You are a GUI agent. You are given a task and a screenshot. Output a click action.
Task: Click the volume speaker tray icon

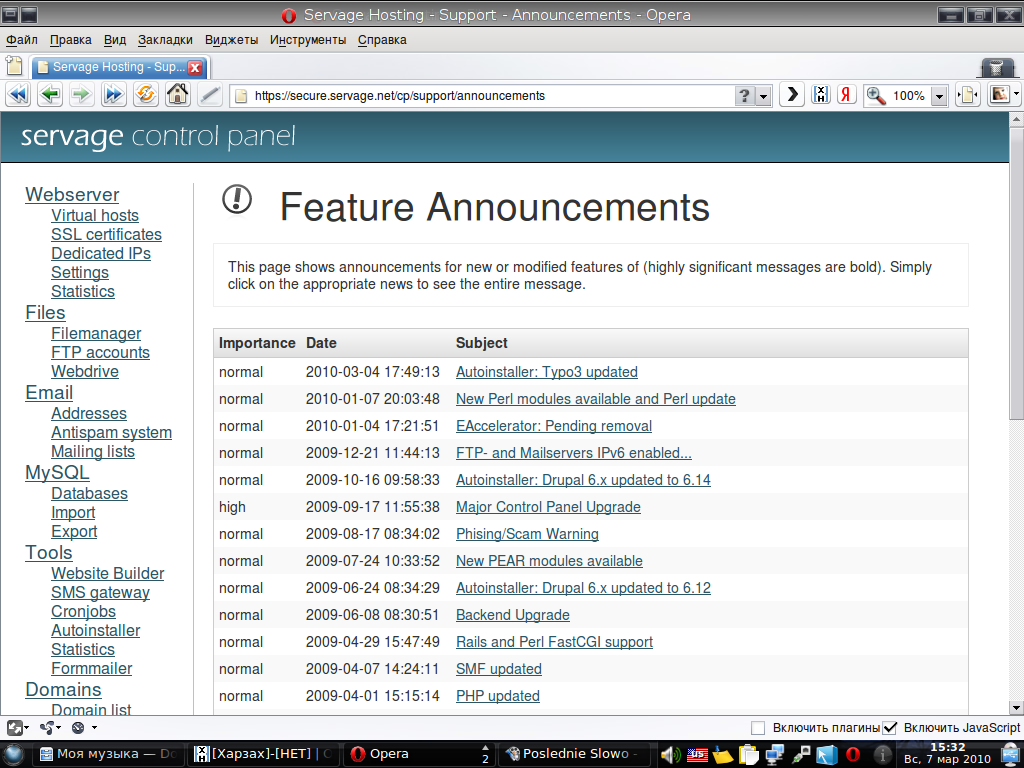click(671, 755)
